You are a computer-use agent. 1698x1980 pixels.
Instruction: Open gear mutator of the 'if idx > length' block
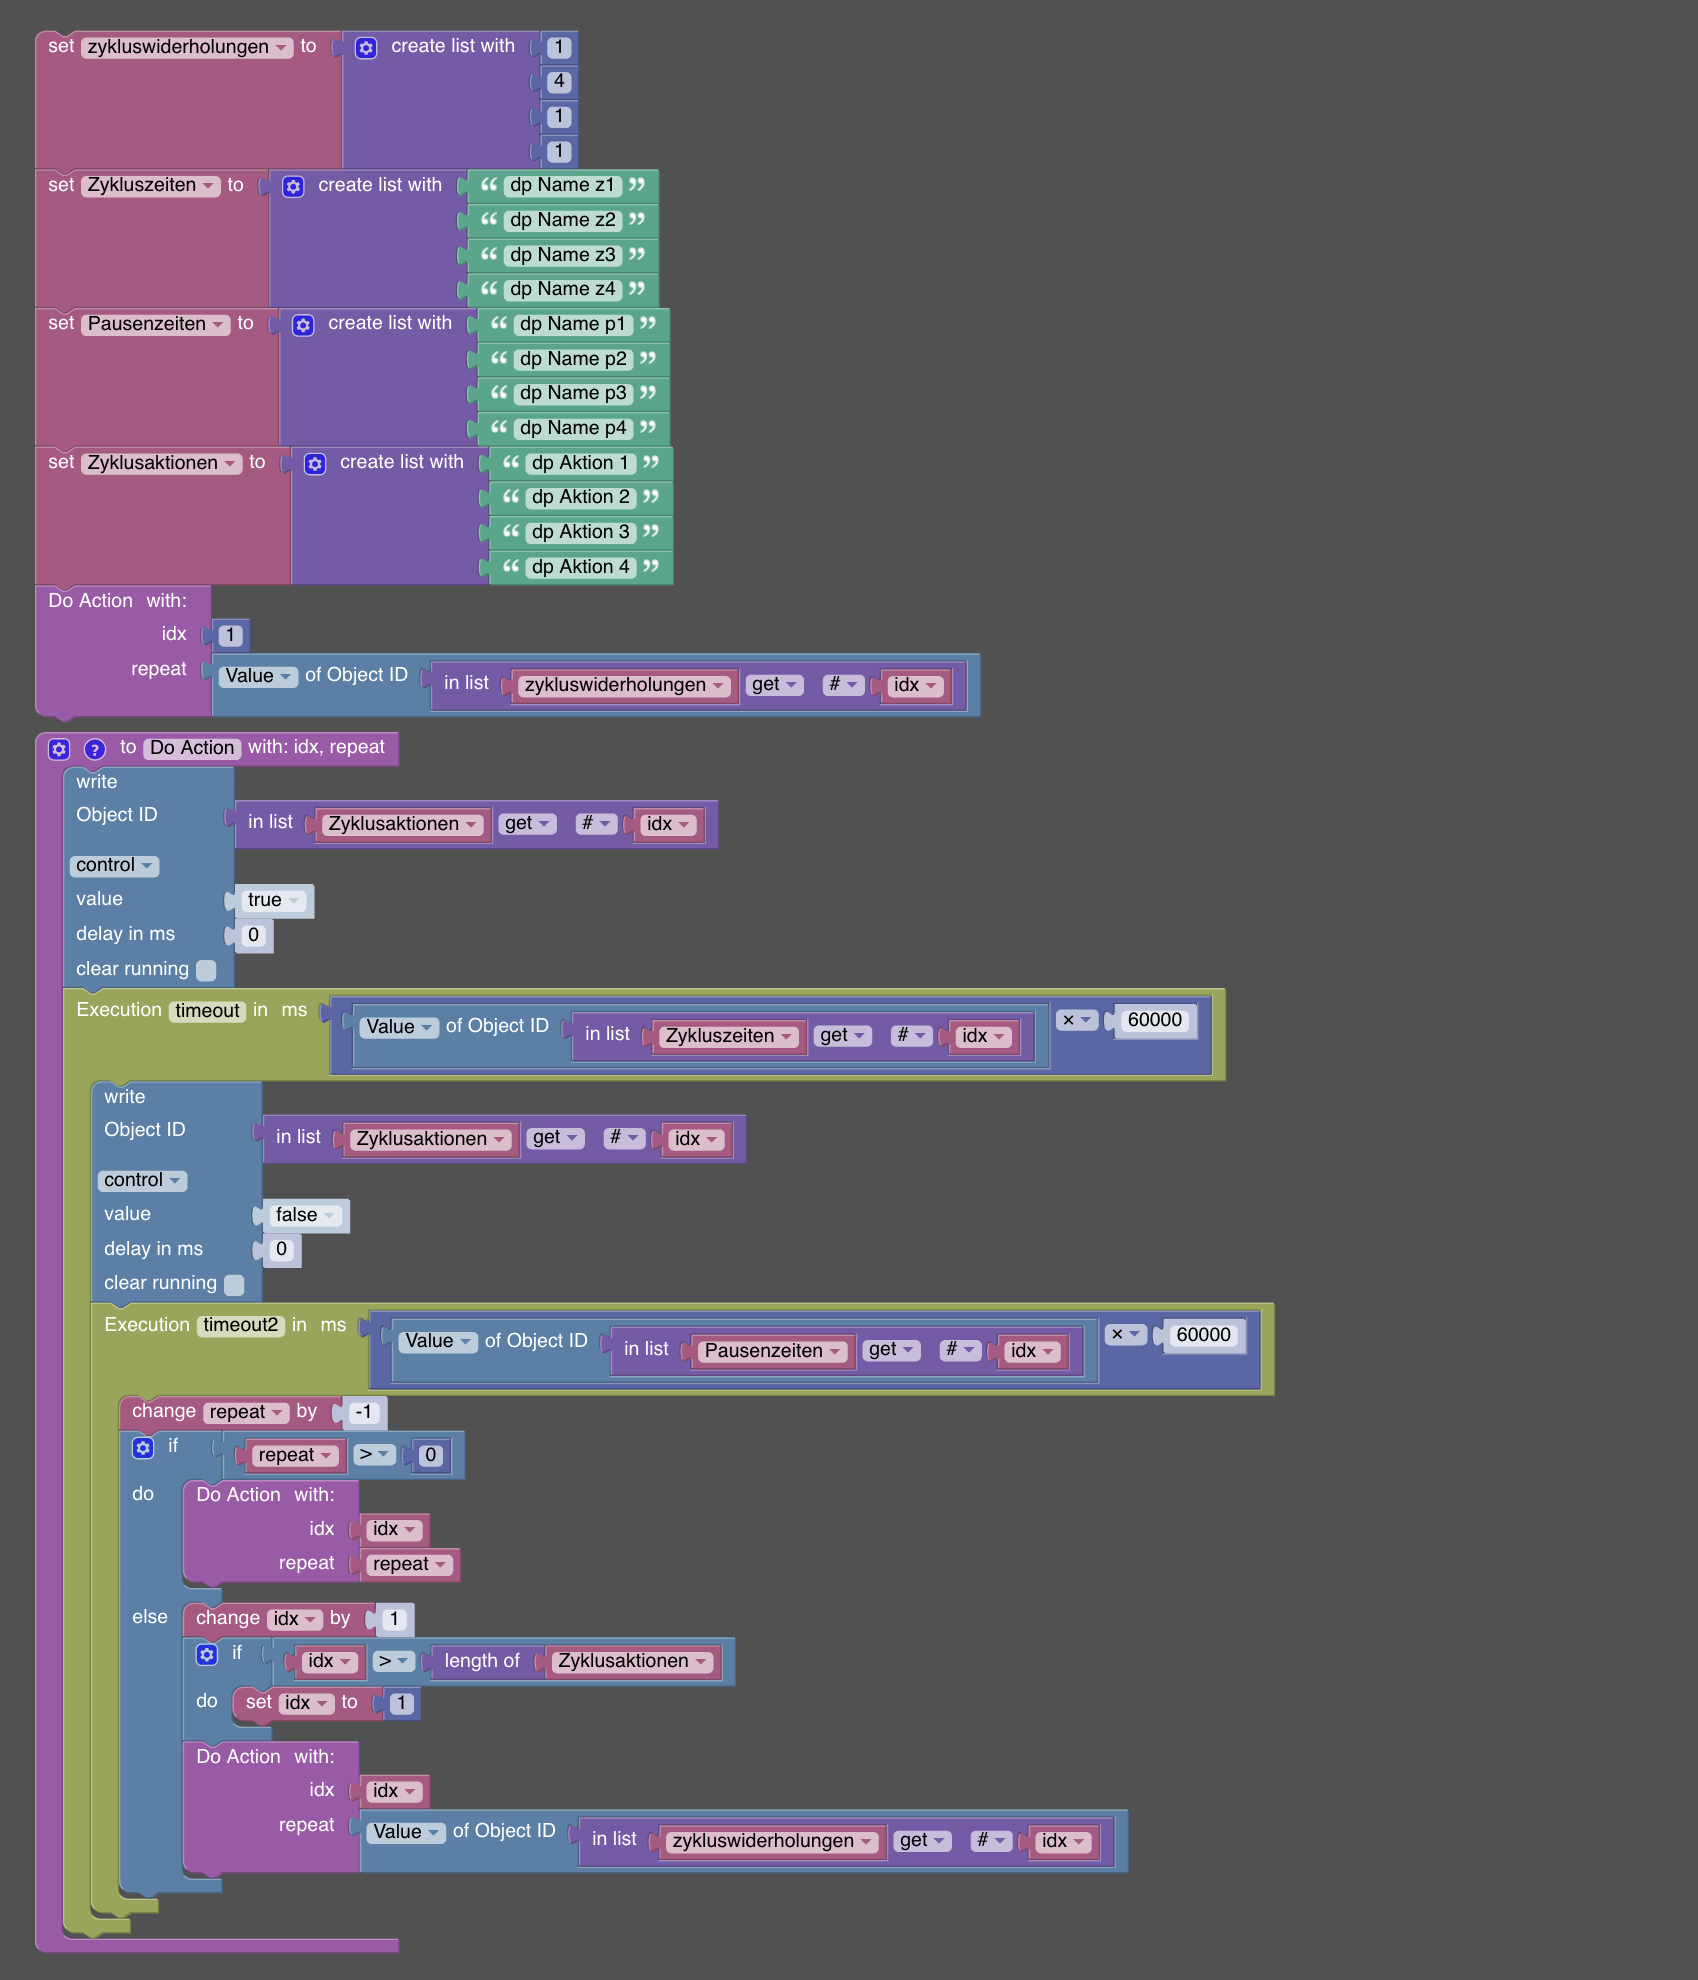pos(207,1654)
